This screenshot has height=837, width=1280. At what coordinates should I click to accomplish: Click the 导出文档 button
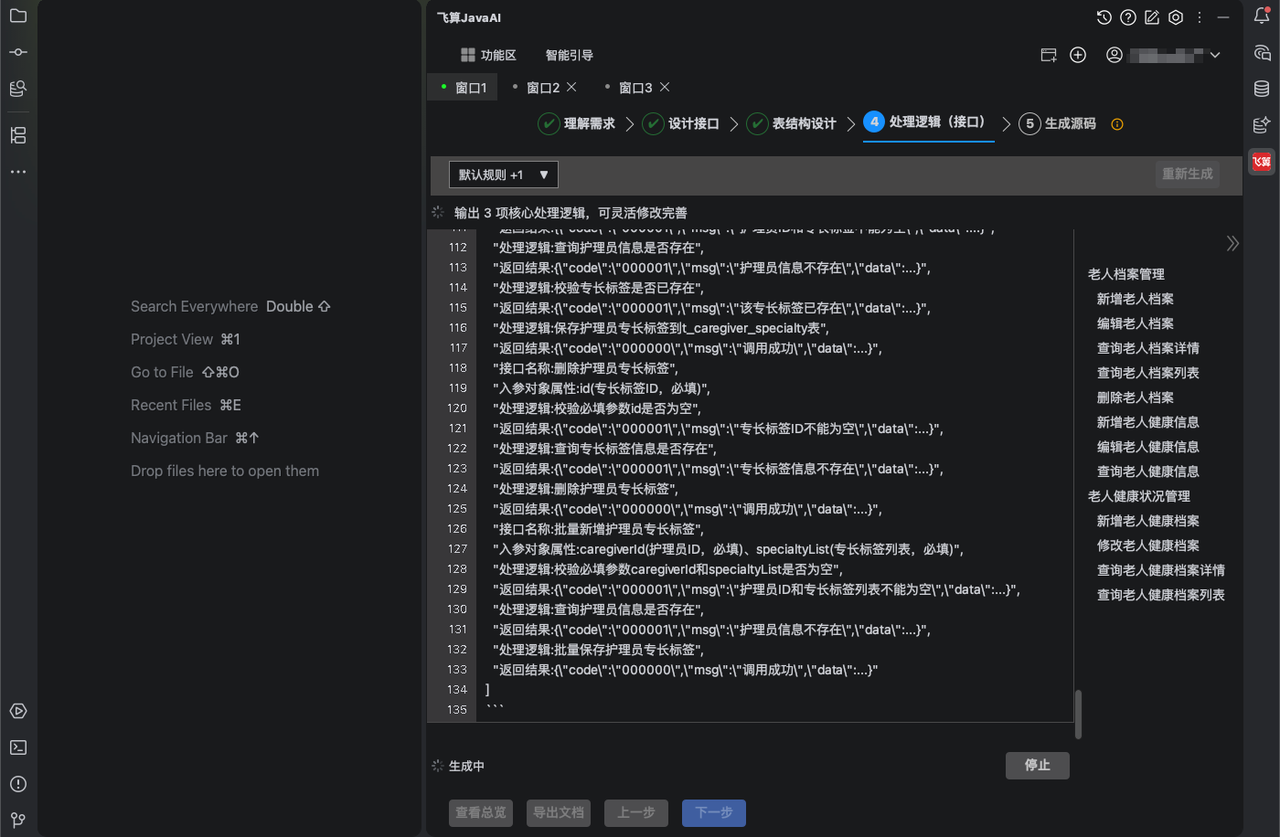point(558,813)
